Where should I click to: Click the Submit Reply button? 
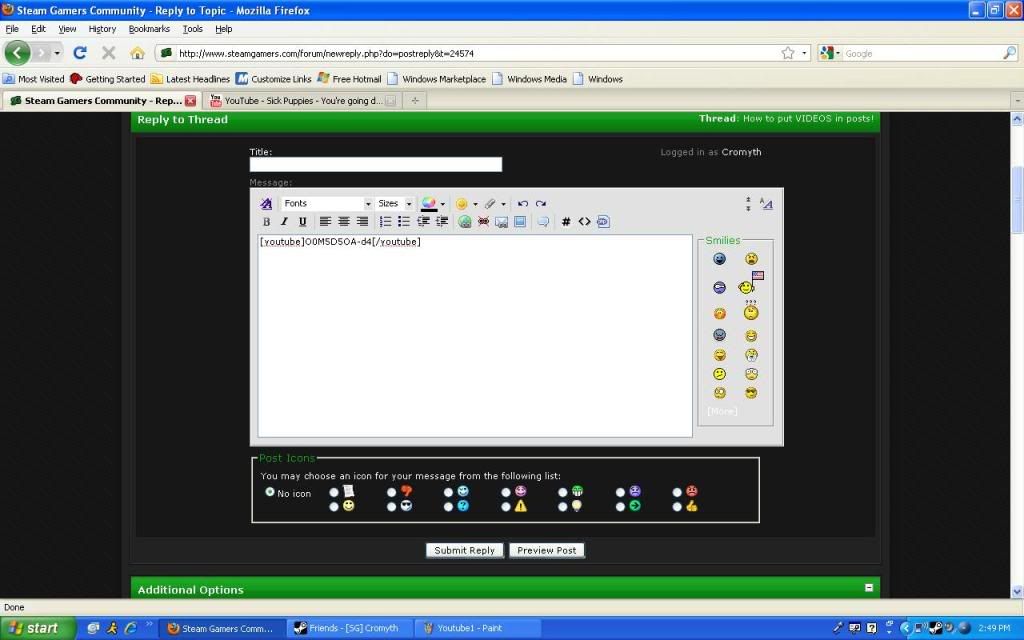(464, 550)
